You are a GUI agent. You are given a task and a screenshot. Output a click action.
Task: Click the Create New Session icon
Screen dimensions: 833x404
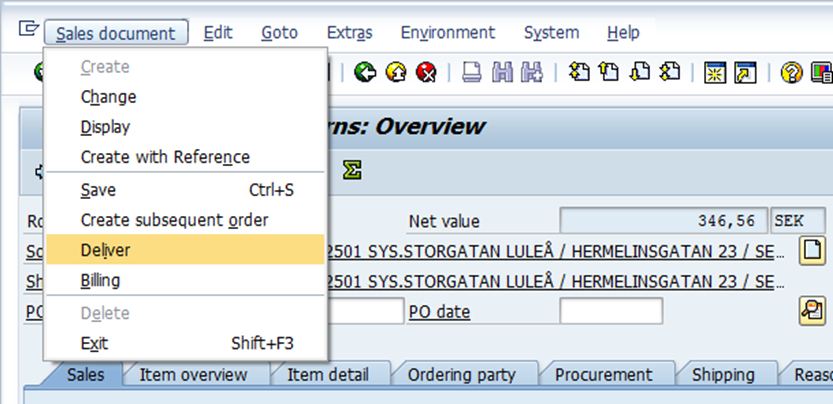pos(715,73)
